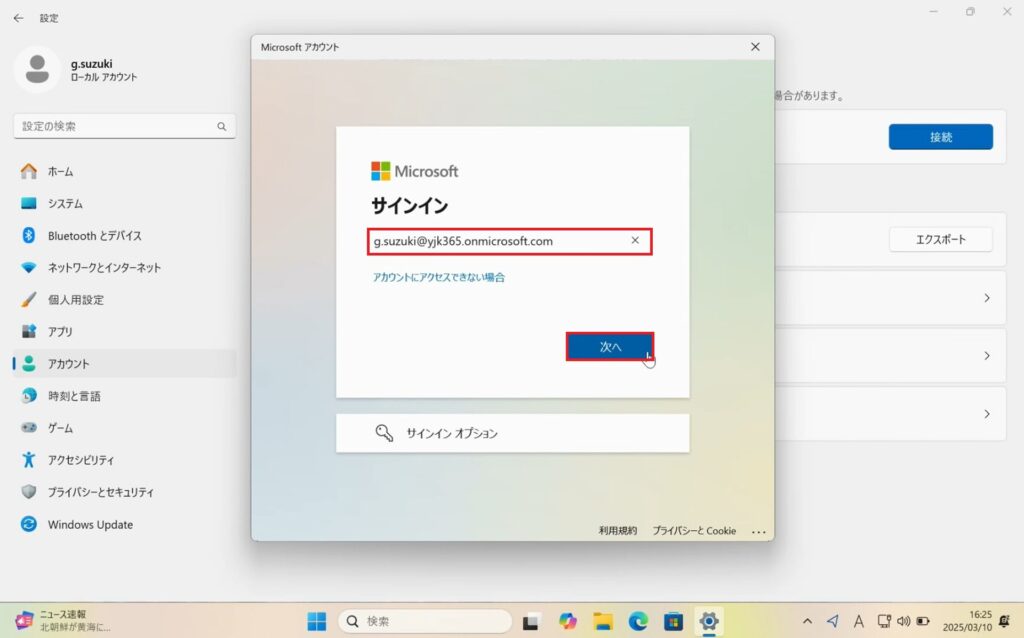This screenshot has height=638, width=1024.
Task: Open the g.suzuki local account profile
Action: click(76, 70)
